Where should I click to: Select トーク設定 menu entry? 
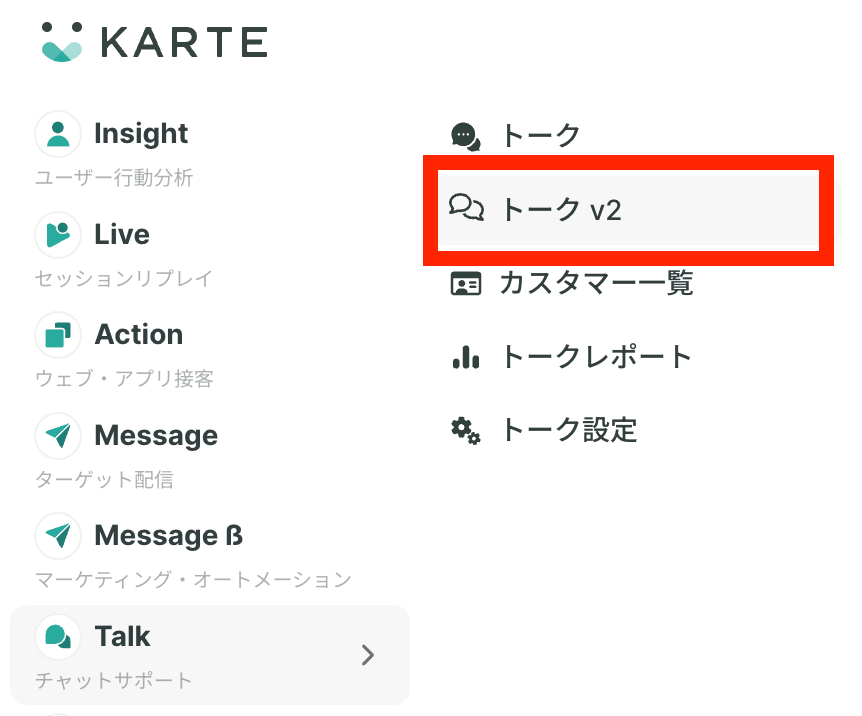coord(568,430)
